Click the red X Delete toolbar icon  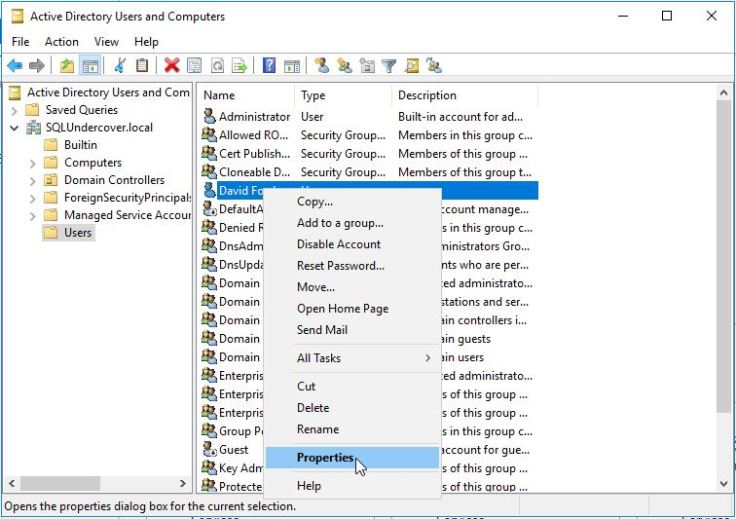coord(172,66)
